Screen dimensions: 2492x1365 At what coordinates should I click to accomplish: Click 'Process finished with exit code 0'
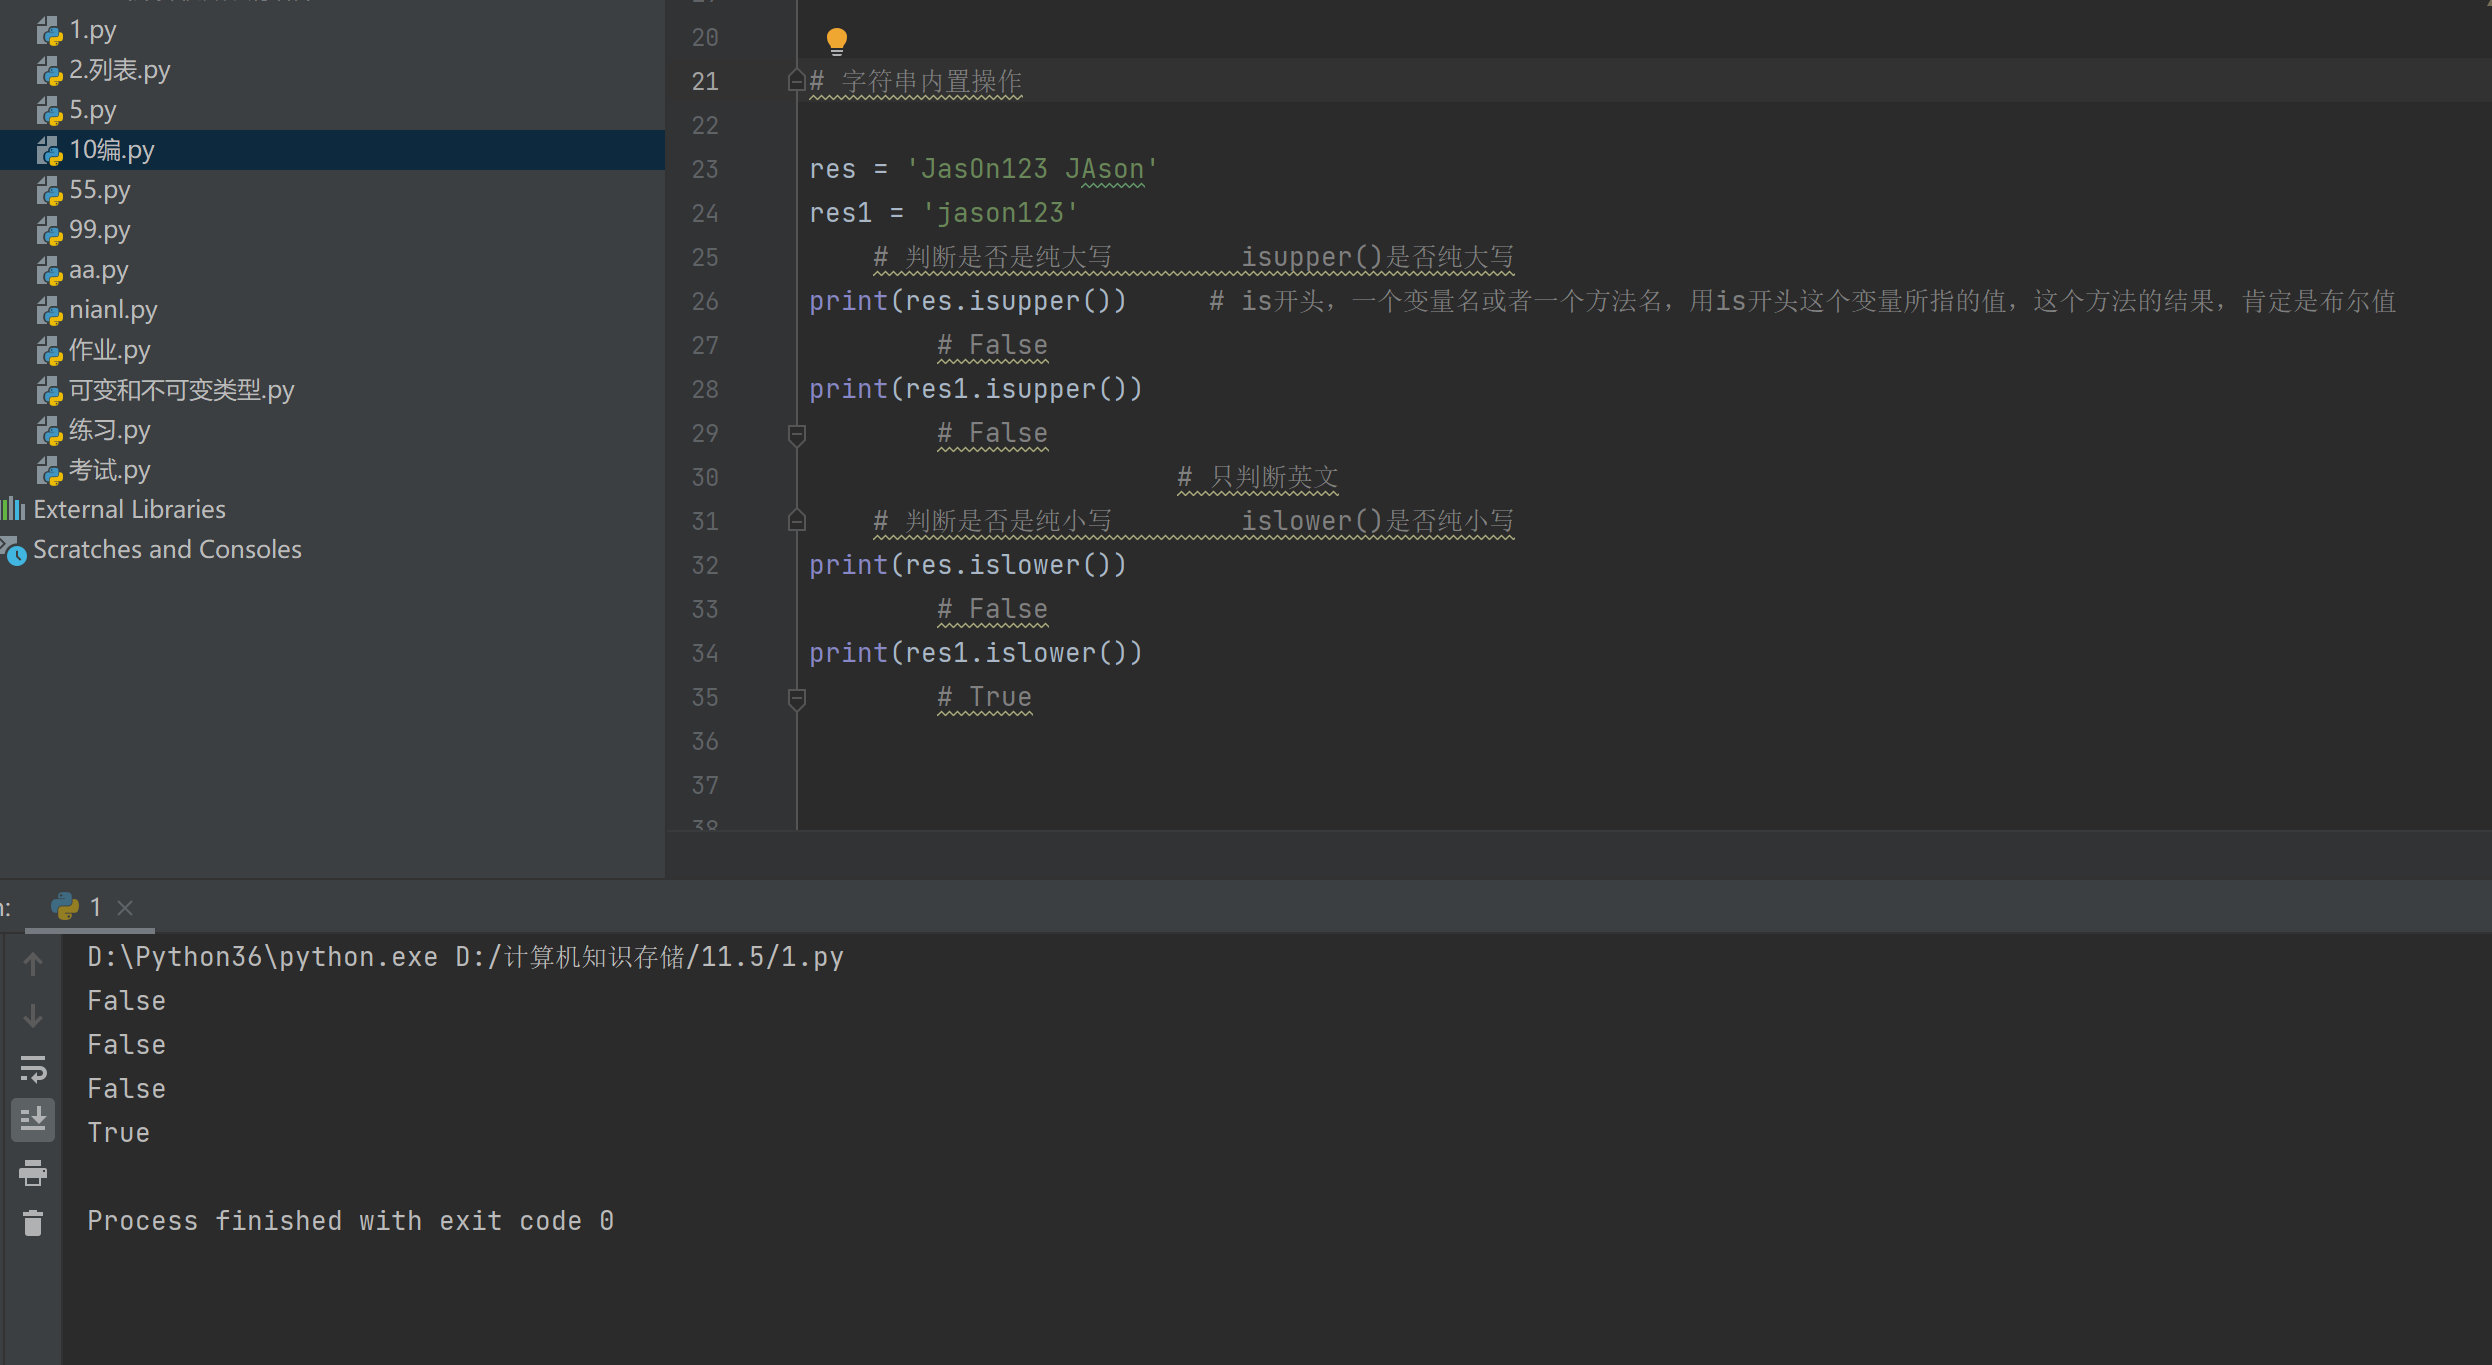[x=351, y=1221]
